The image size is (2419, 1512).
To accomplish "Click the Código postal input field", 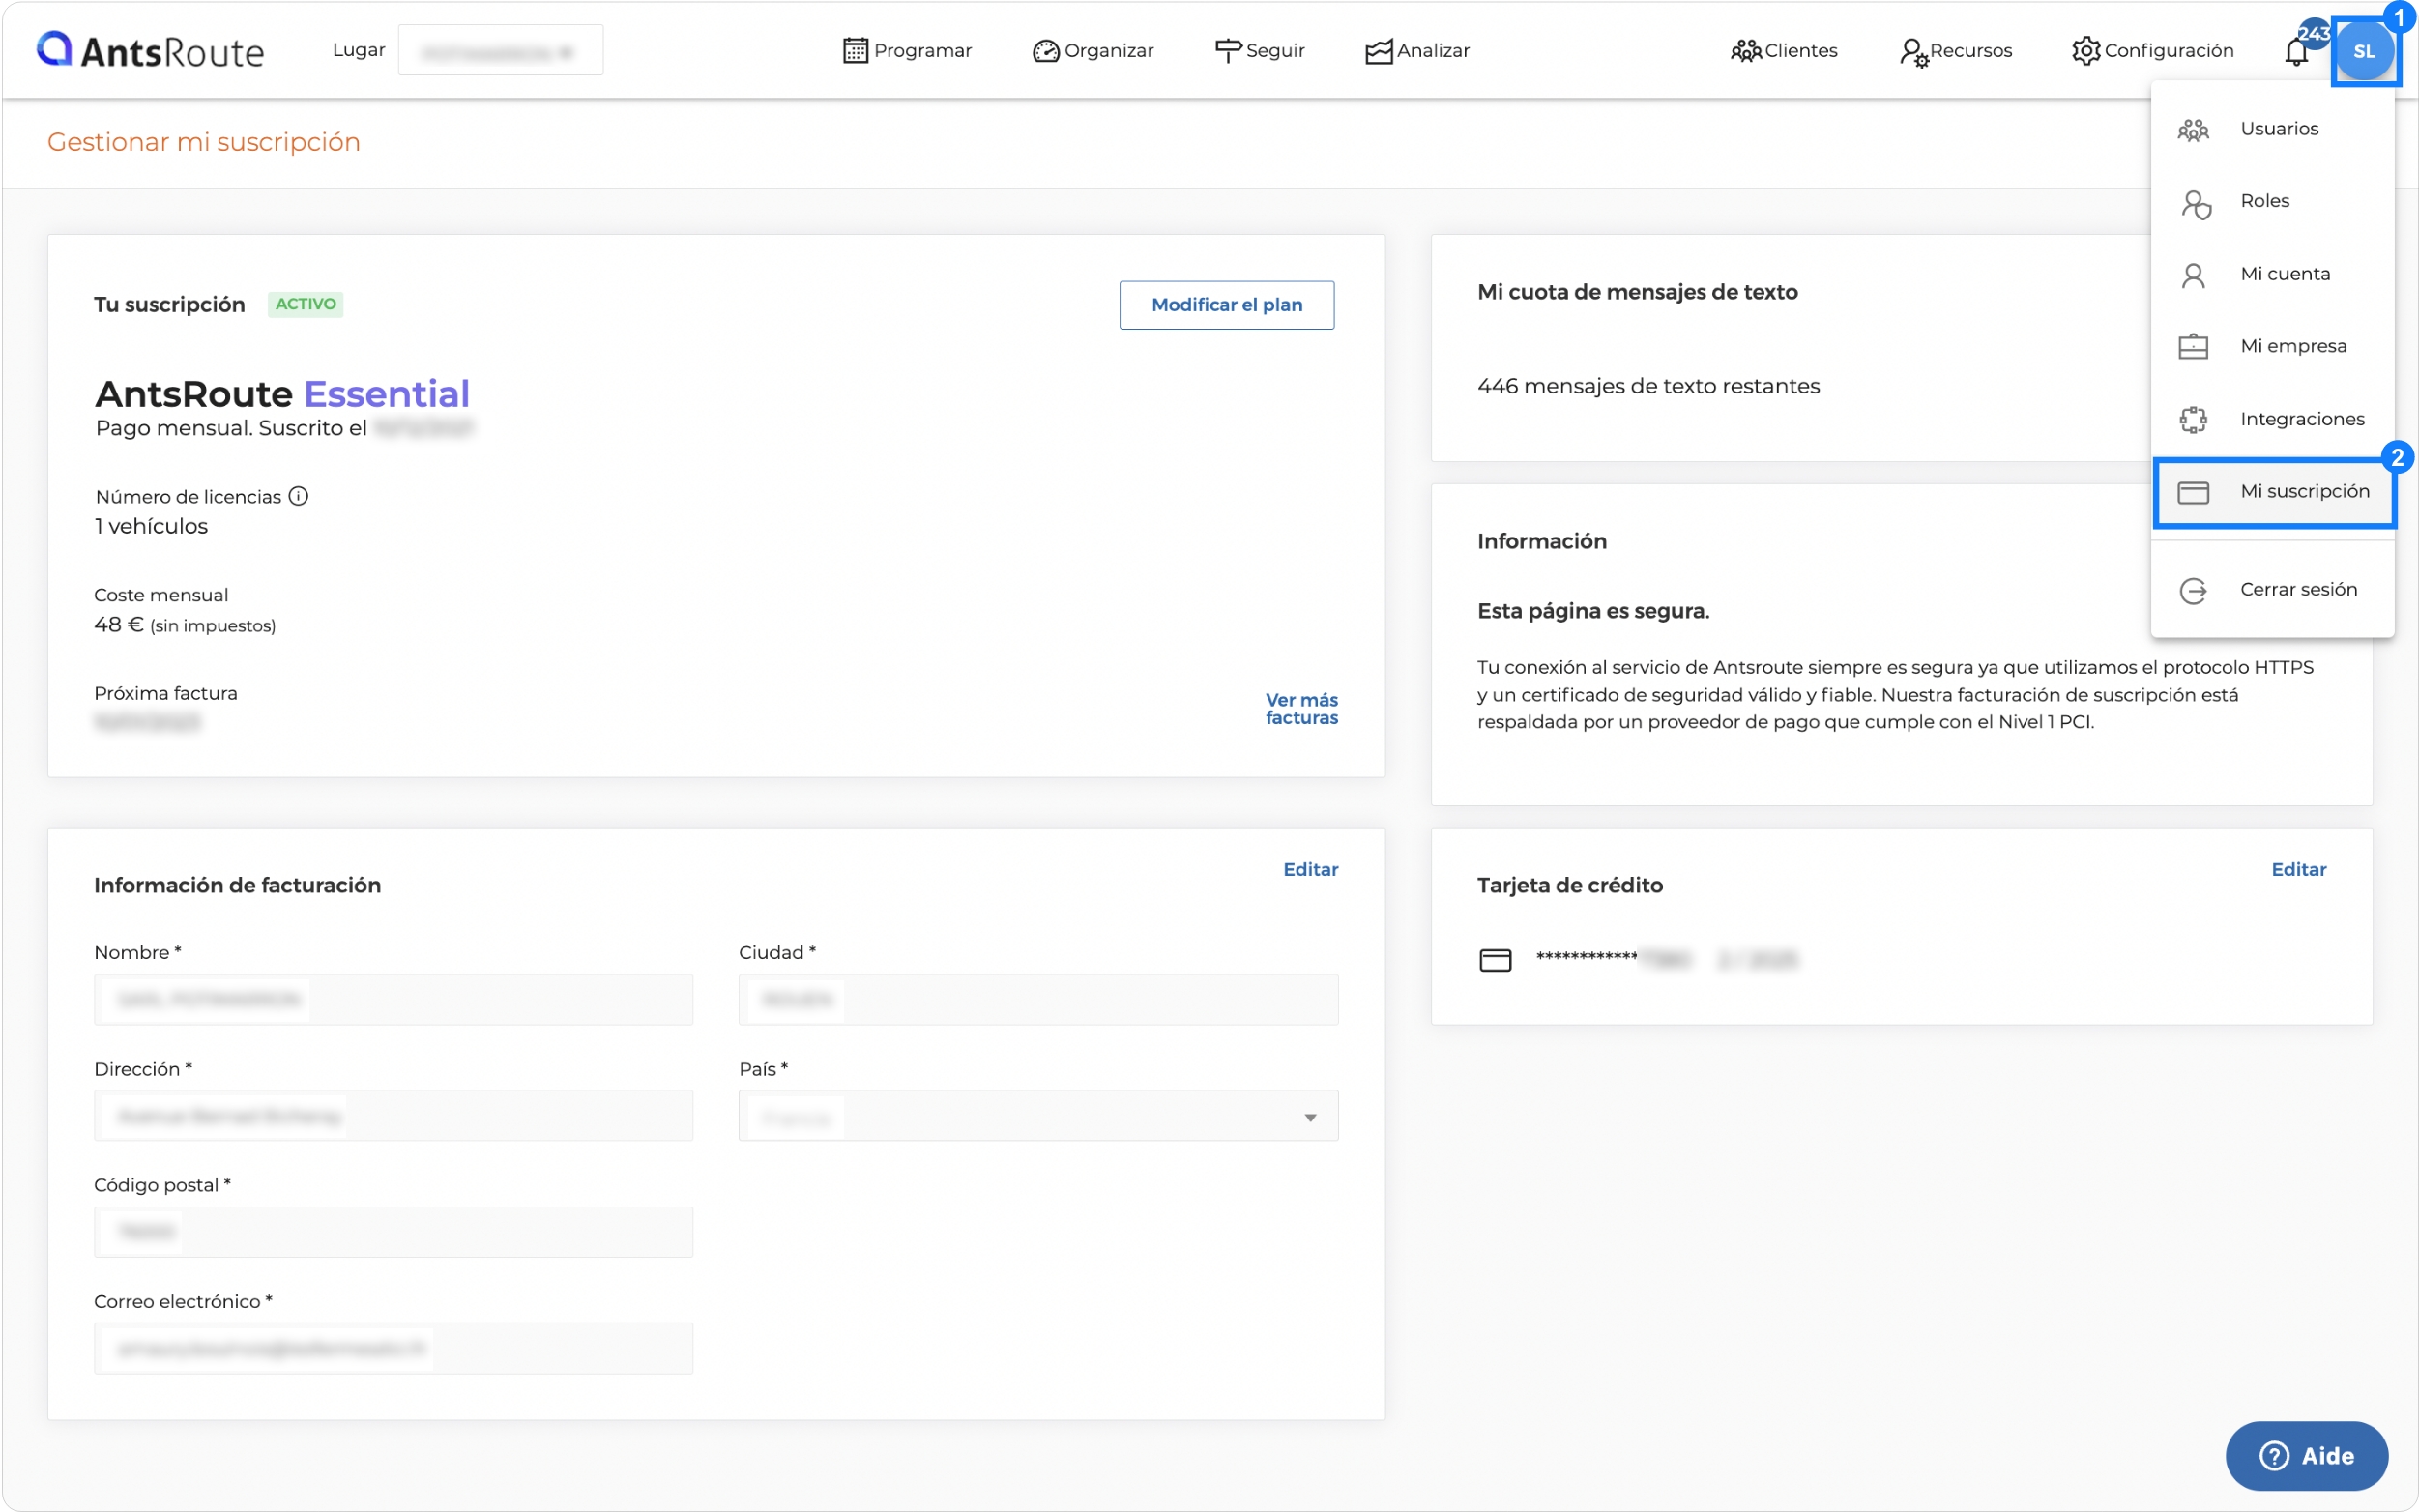I will click(x=393, y=1231).
